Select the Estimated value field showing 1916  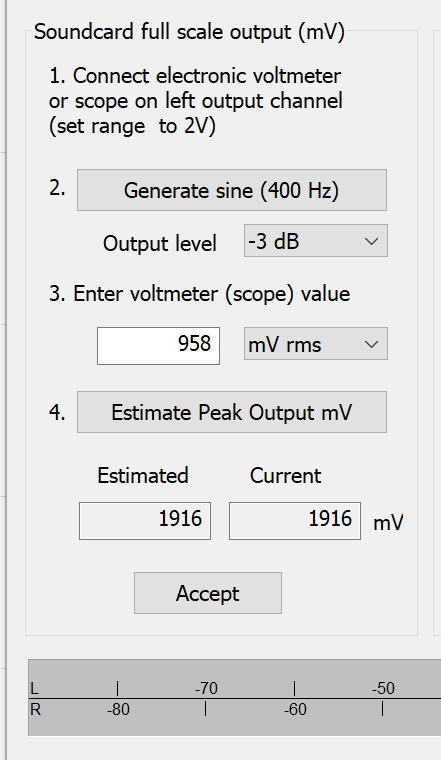tap(145, 521)
